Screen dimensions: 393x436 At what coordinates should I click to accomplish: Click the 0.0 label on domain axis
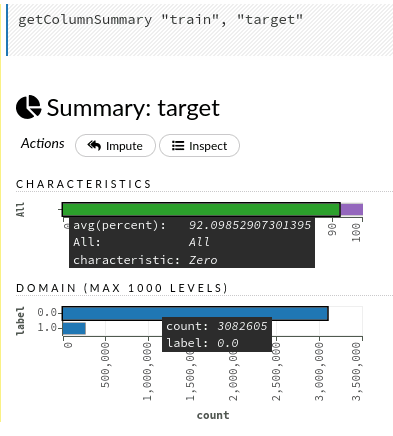(47, 312)
